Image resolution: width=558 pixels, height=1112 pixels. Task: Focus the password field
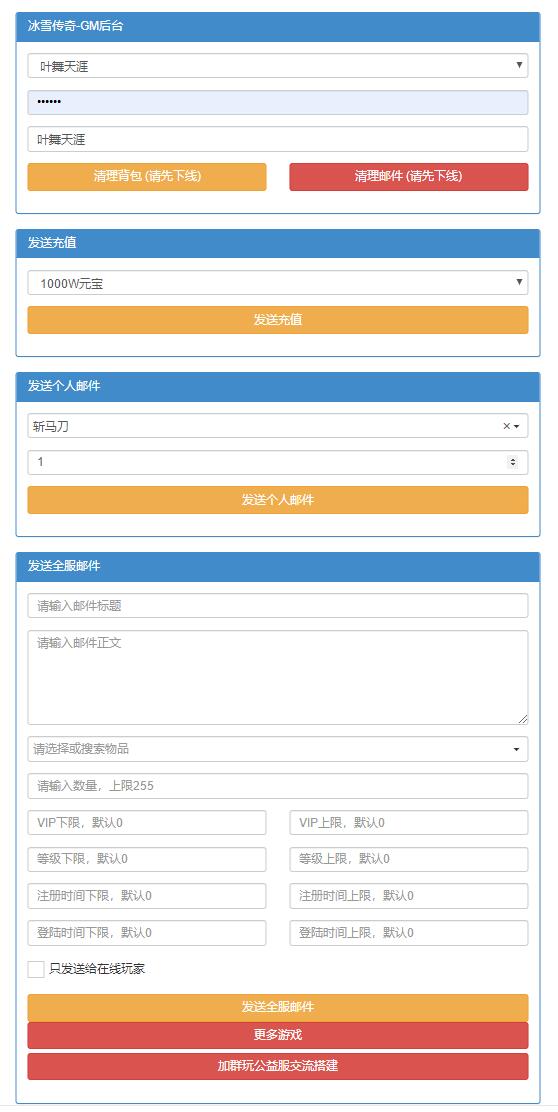click(278, 103)
